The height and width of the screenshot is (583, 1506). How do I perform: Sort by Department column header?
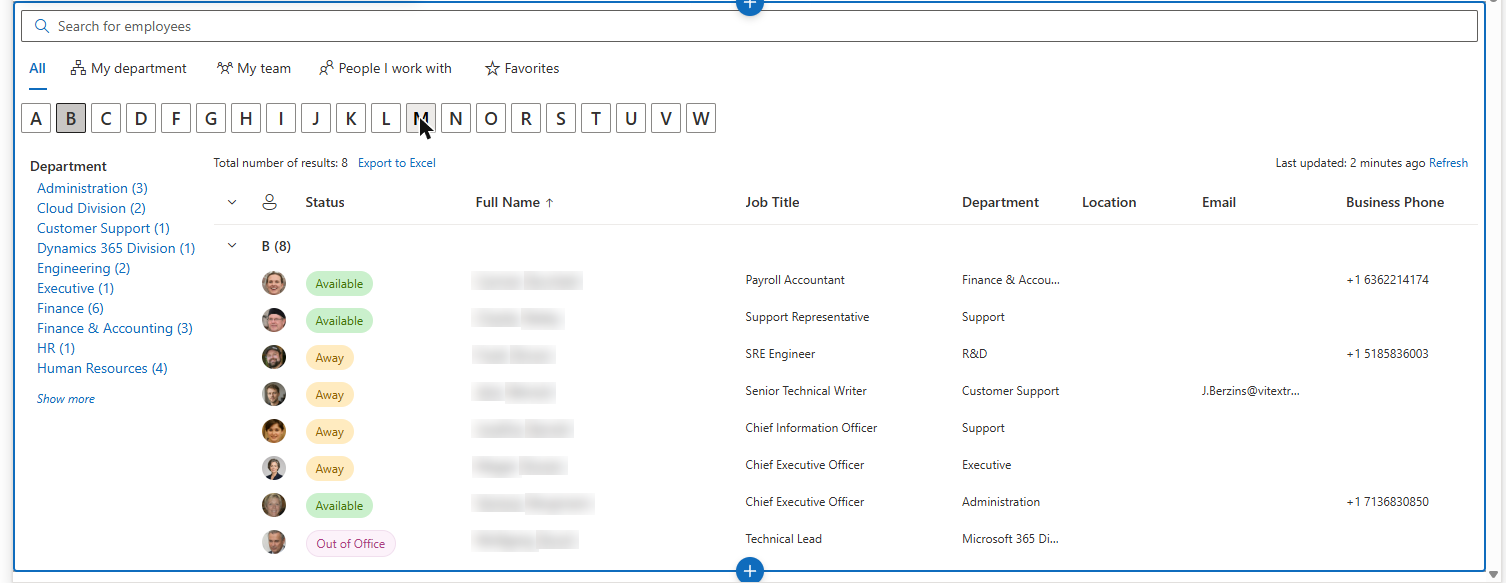(x=1000, y=202)
